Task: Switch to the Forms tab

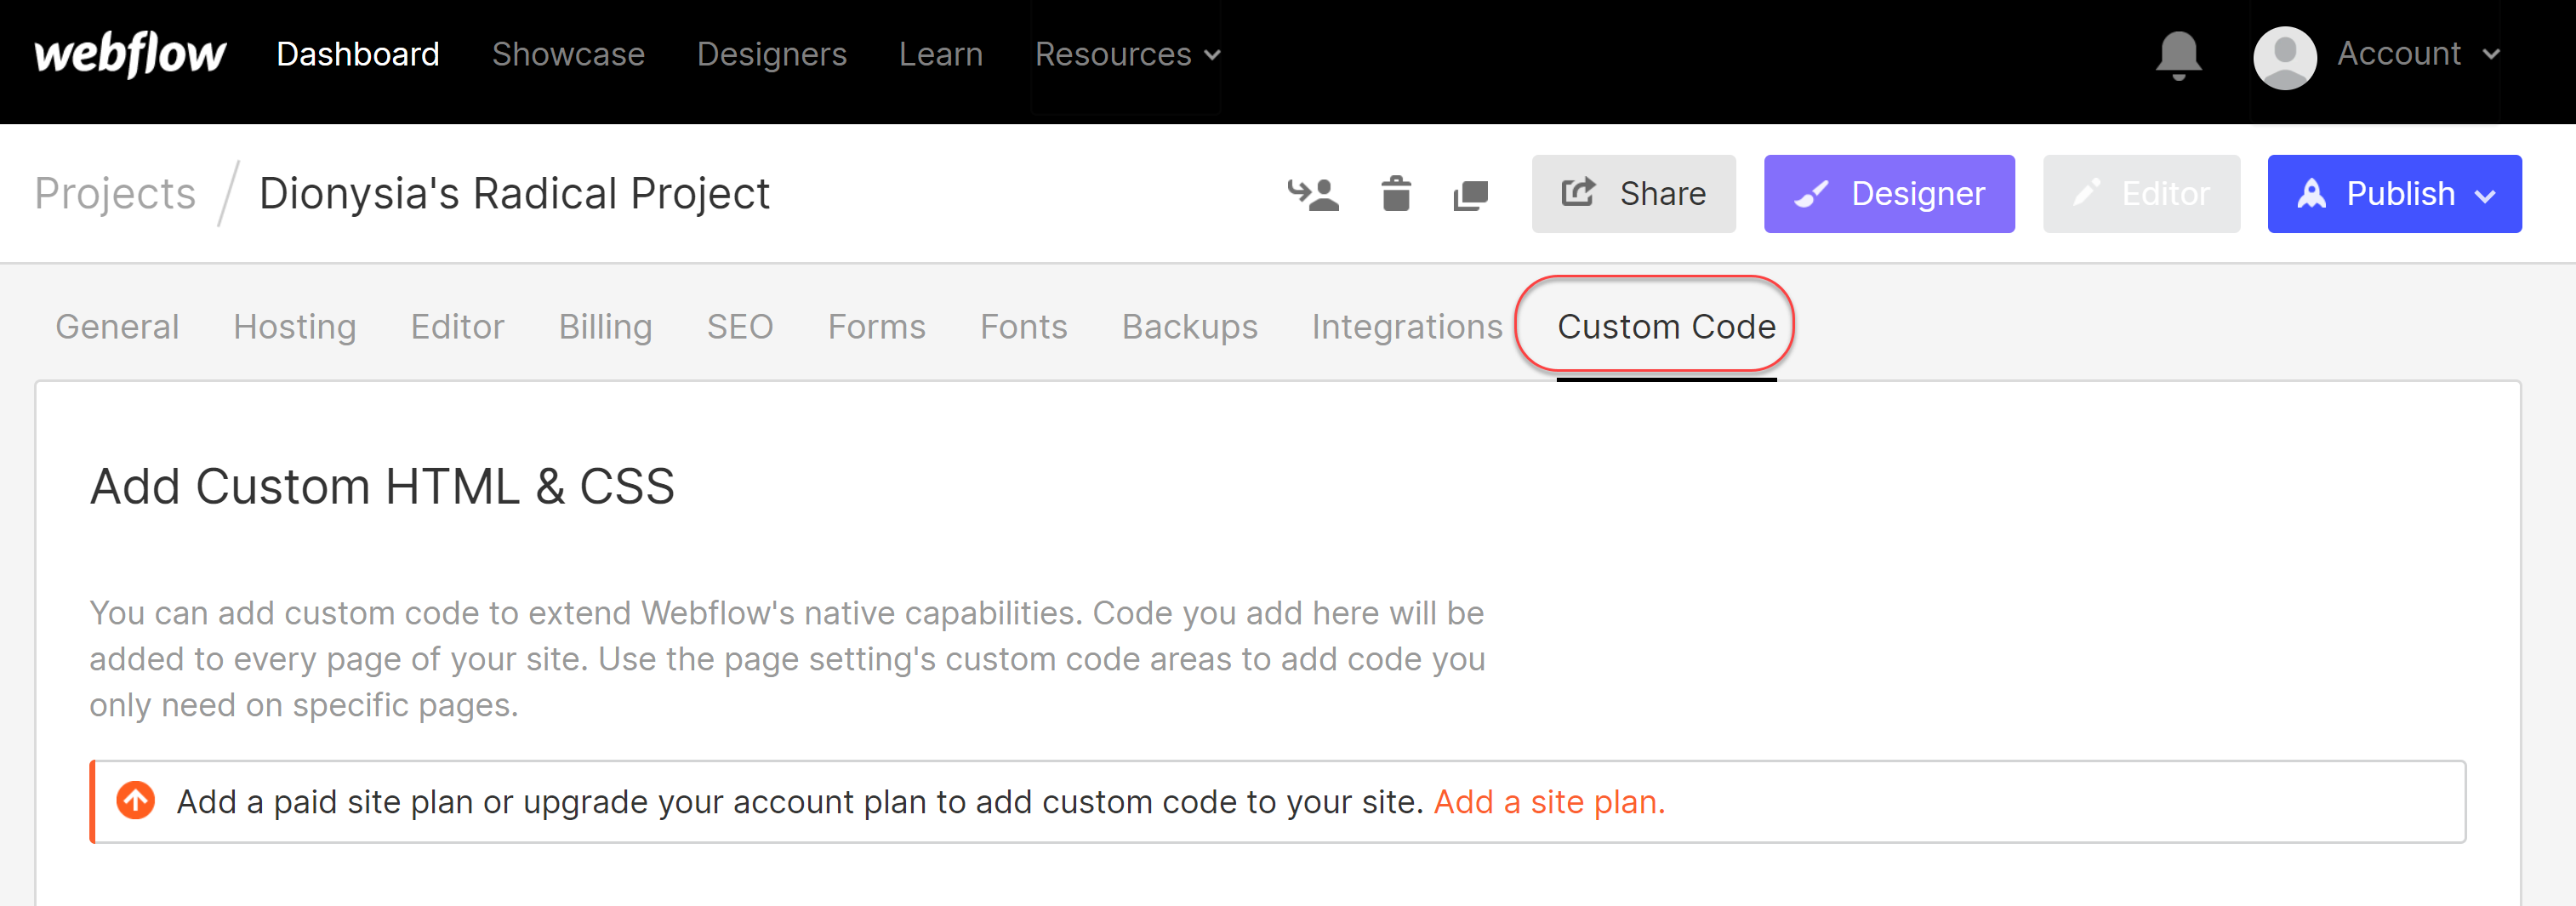Action: point(876,327)
